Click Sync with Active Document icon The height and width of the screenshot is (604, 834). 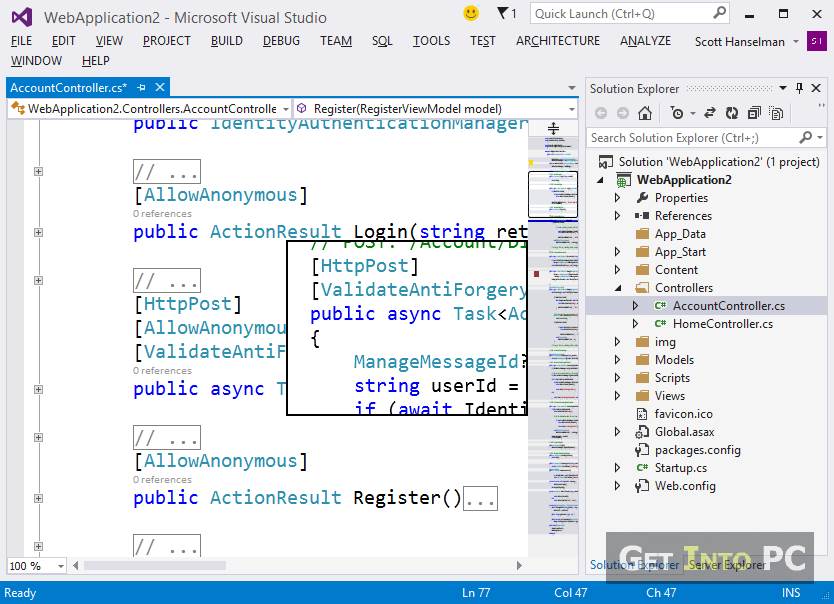(x=710, y=113)
